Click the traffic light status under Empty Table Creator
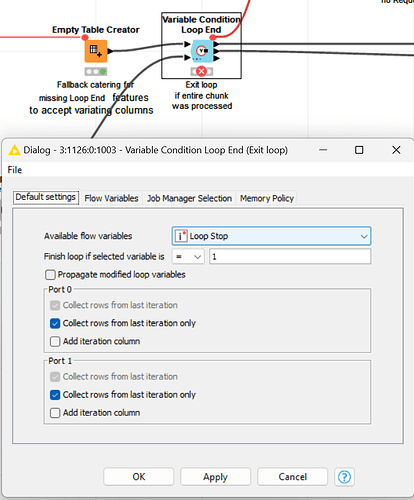 click(x=96, y=71)
